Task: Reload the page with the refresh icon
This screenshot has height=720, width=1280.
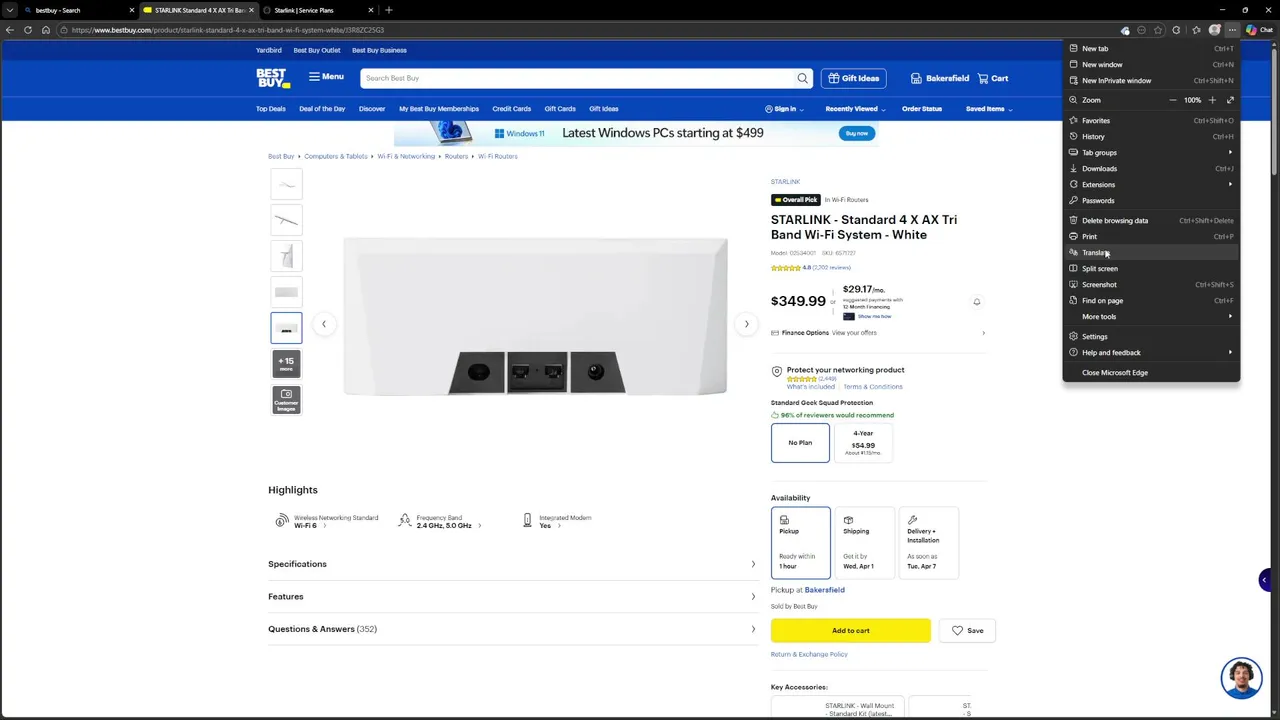Action: [28, 30]
